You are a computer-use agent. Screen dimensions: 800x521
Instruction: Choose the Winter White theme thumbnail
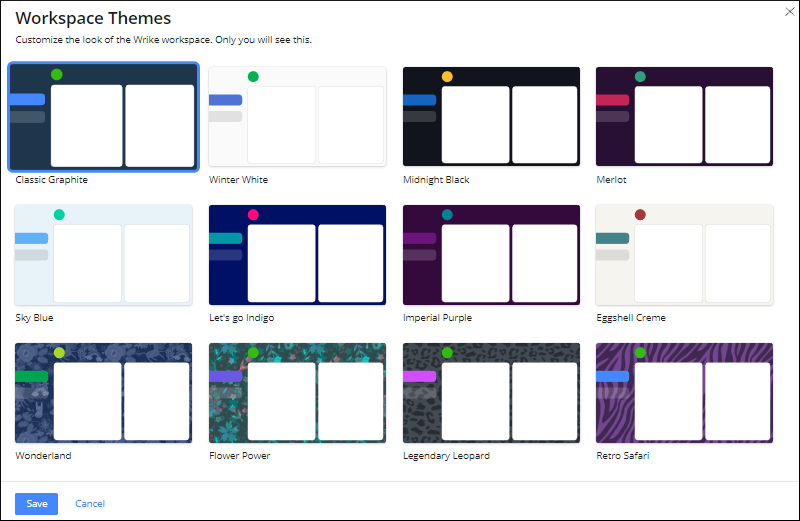point(297,116)
